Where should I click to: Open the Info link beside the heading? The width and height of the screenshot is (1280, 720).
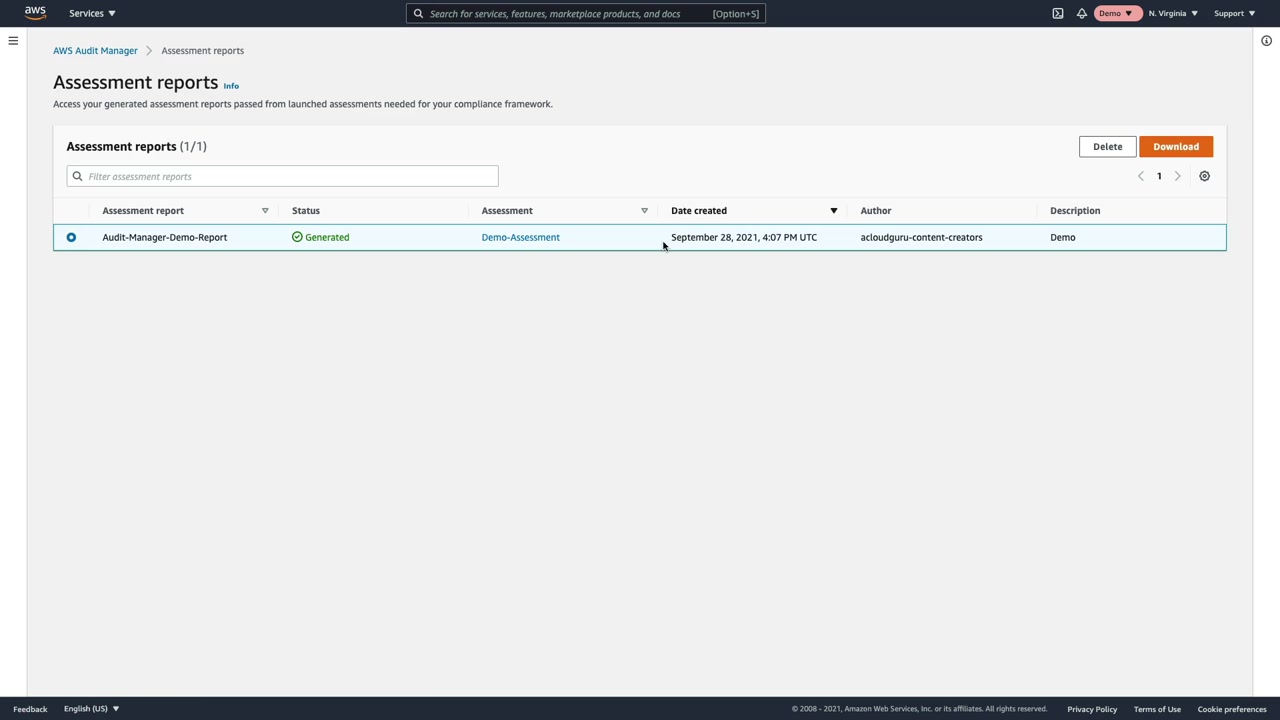coord(231,86)
